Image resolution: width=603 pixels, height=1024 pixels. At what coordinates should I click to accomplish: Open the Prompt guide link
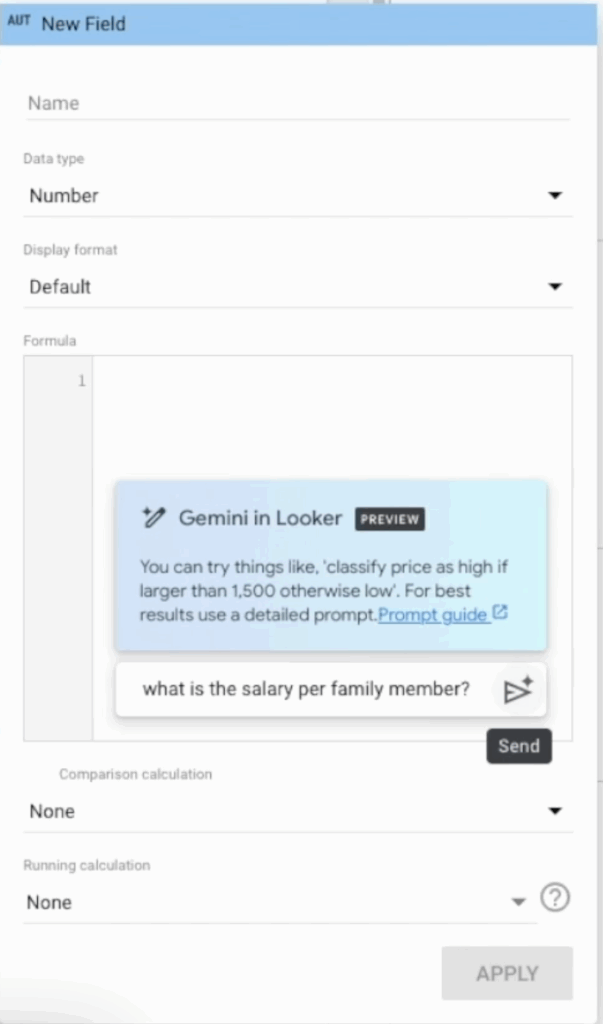(x=432, y=614)
